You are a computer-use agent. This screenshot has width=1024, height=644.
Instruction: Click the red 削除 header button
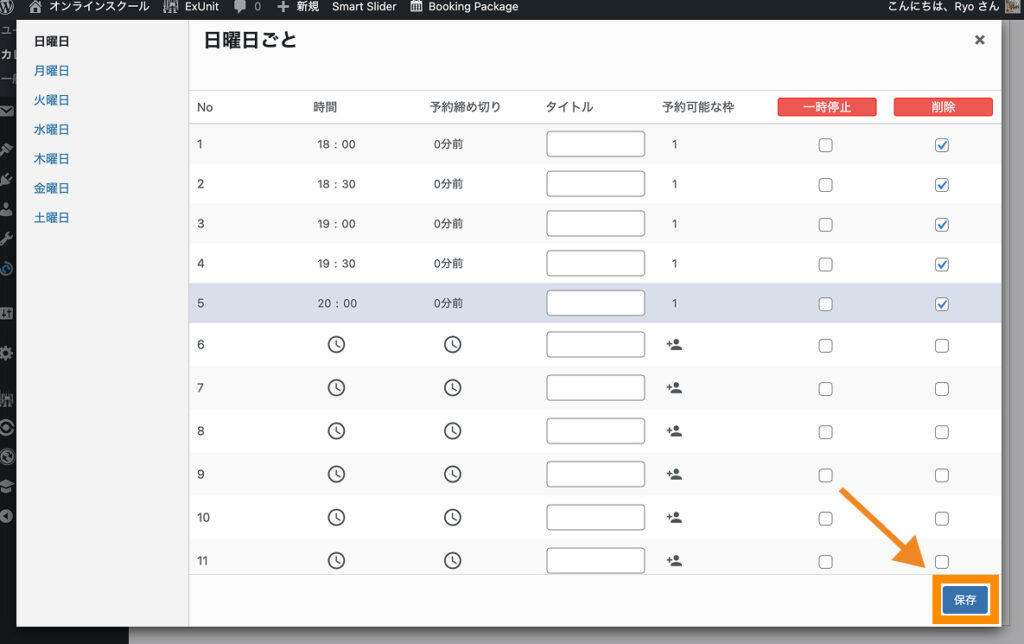942,107
